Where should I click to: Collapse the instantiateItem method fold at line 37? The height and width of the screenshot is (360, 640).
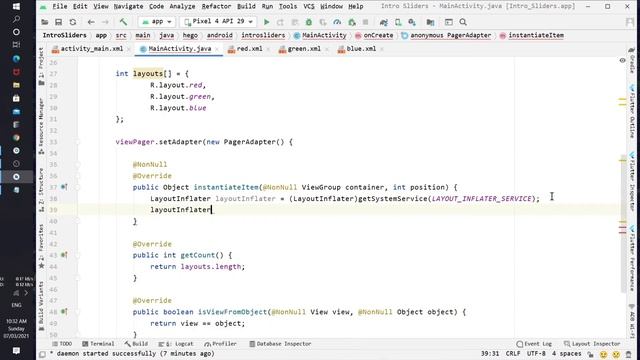tap(77, 187)
